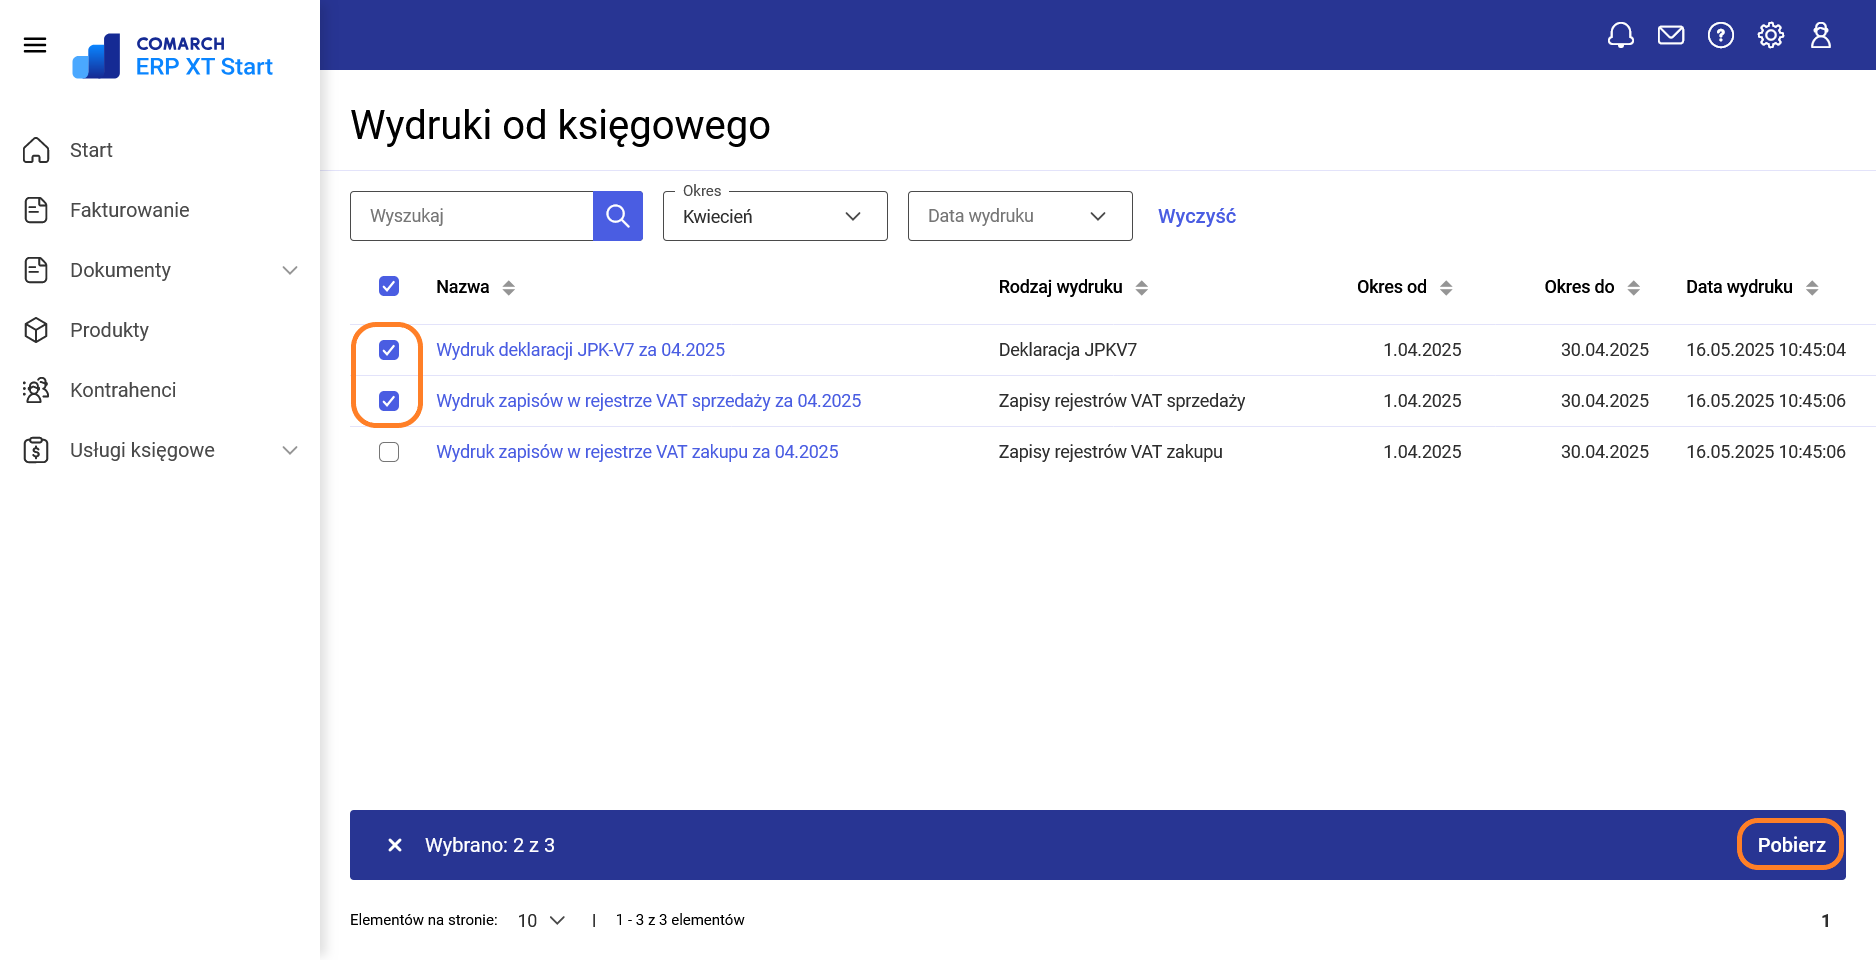Viewport: 1876px width, 960px height.
Task: Open the user profile icon
Action: point(1820,36)
